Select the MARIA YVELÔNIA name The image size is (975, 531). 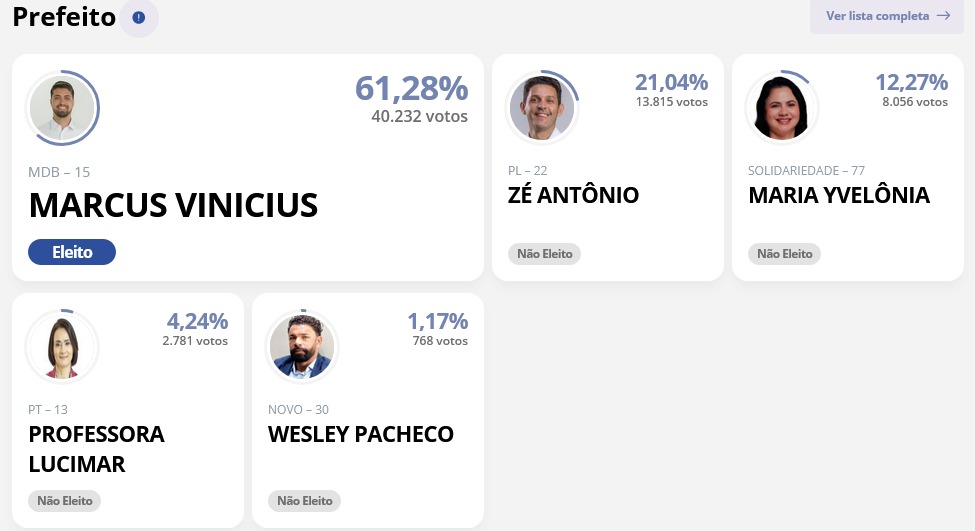(839, 195)
